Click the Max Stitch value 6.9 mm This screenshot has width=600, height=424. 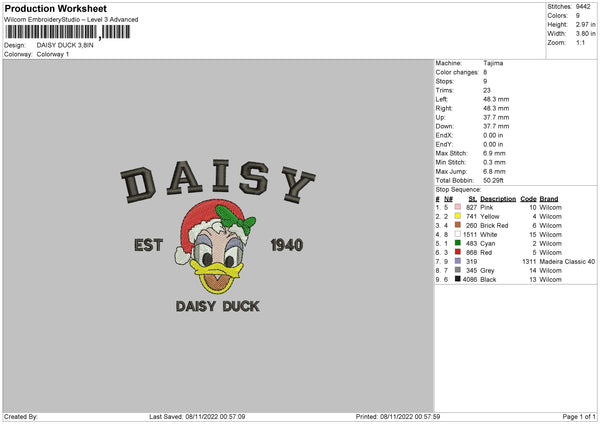click(494, 153)
